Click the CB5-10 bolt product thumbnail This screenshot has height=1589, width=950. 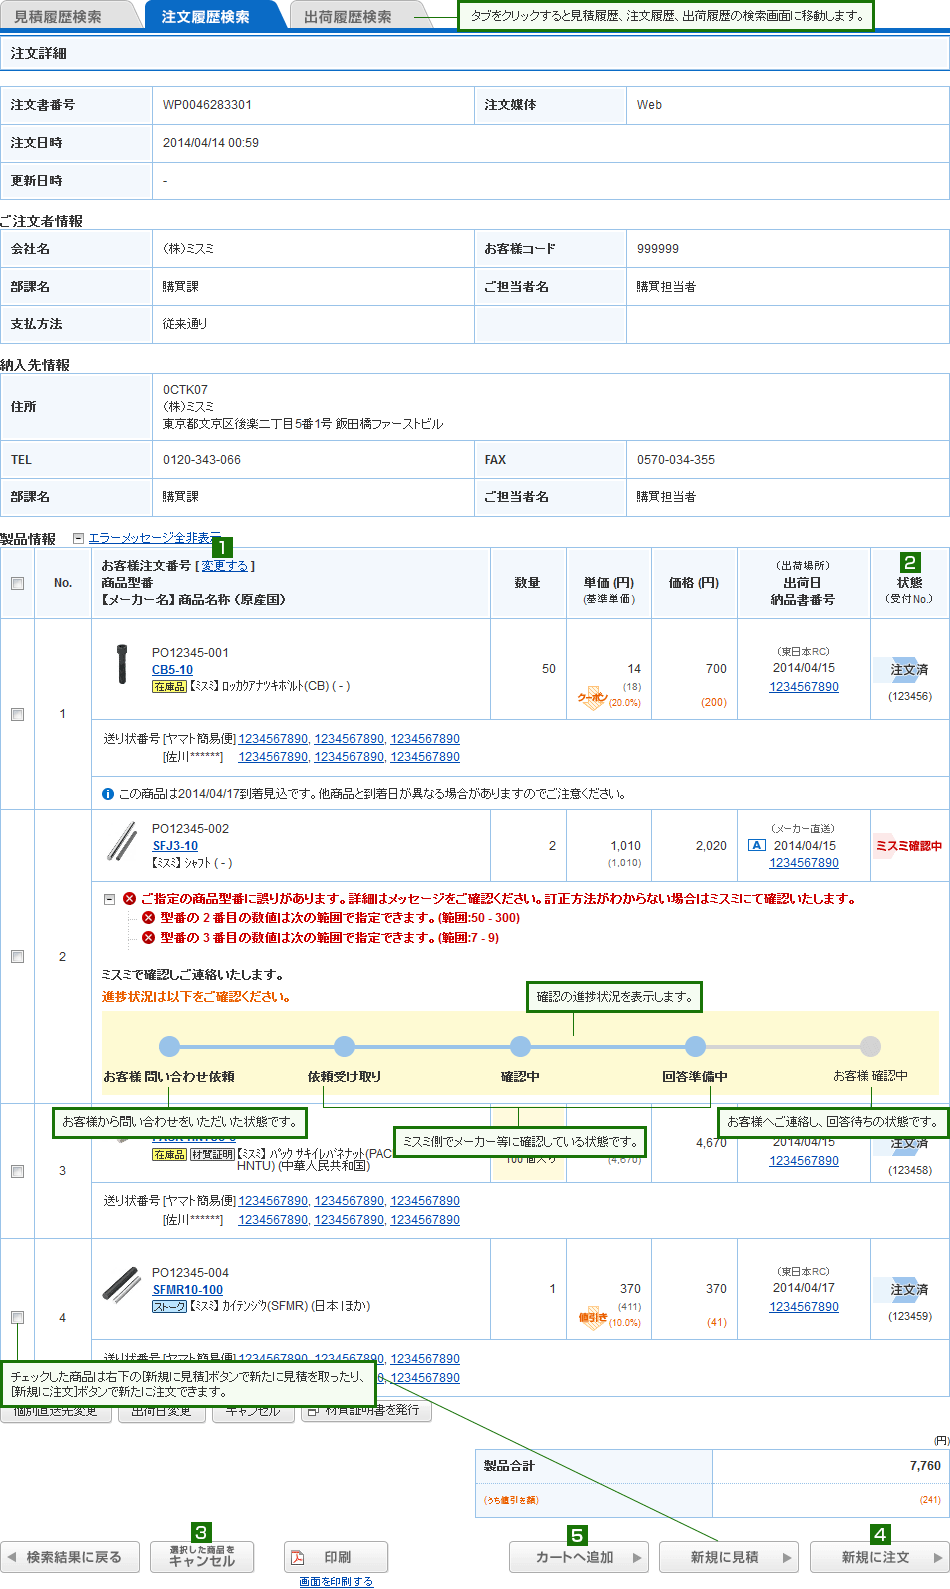point(122,664)
